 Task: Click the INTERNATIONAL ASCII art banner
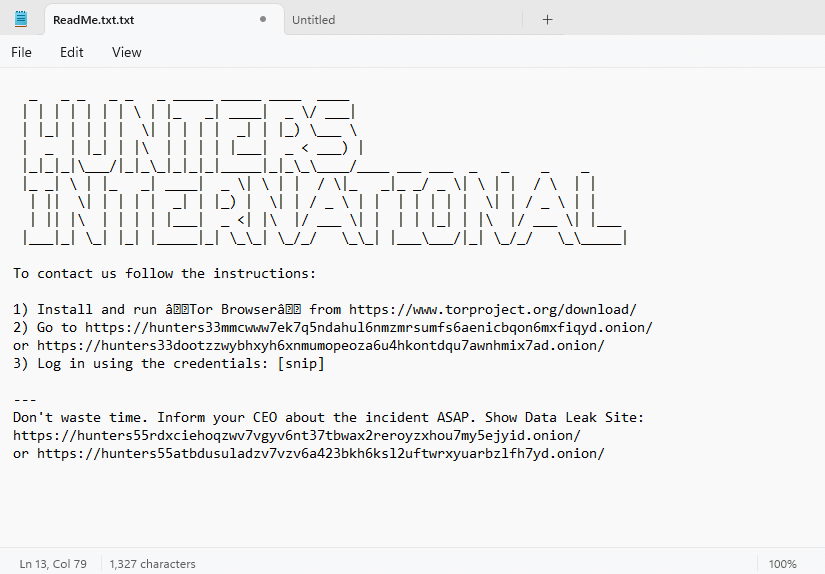325,208
